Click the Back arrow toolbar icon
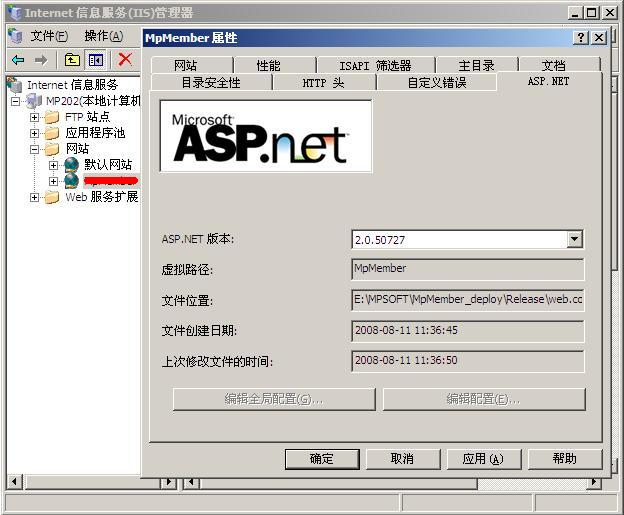The width and height of the screenshot is (624, 515). [18, 60]
